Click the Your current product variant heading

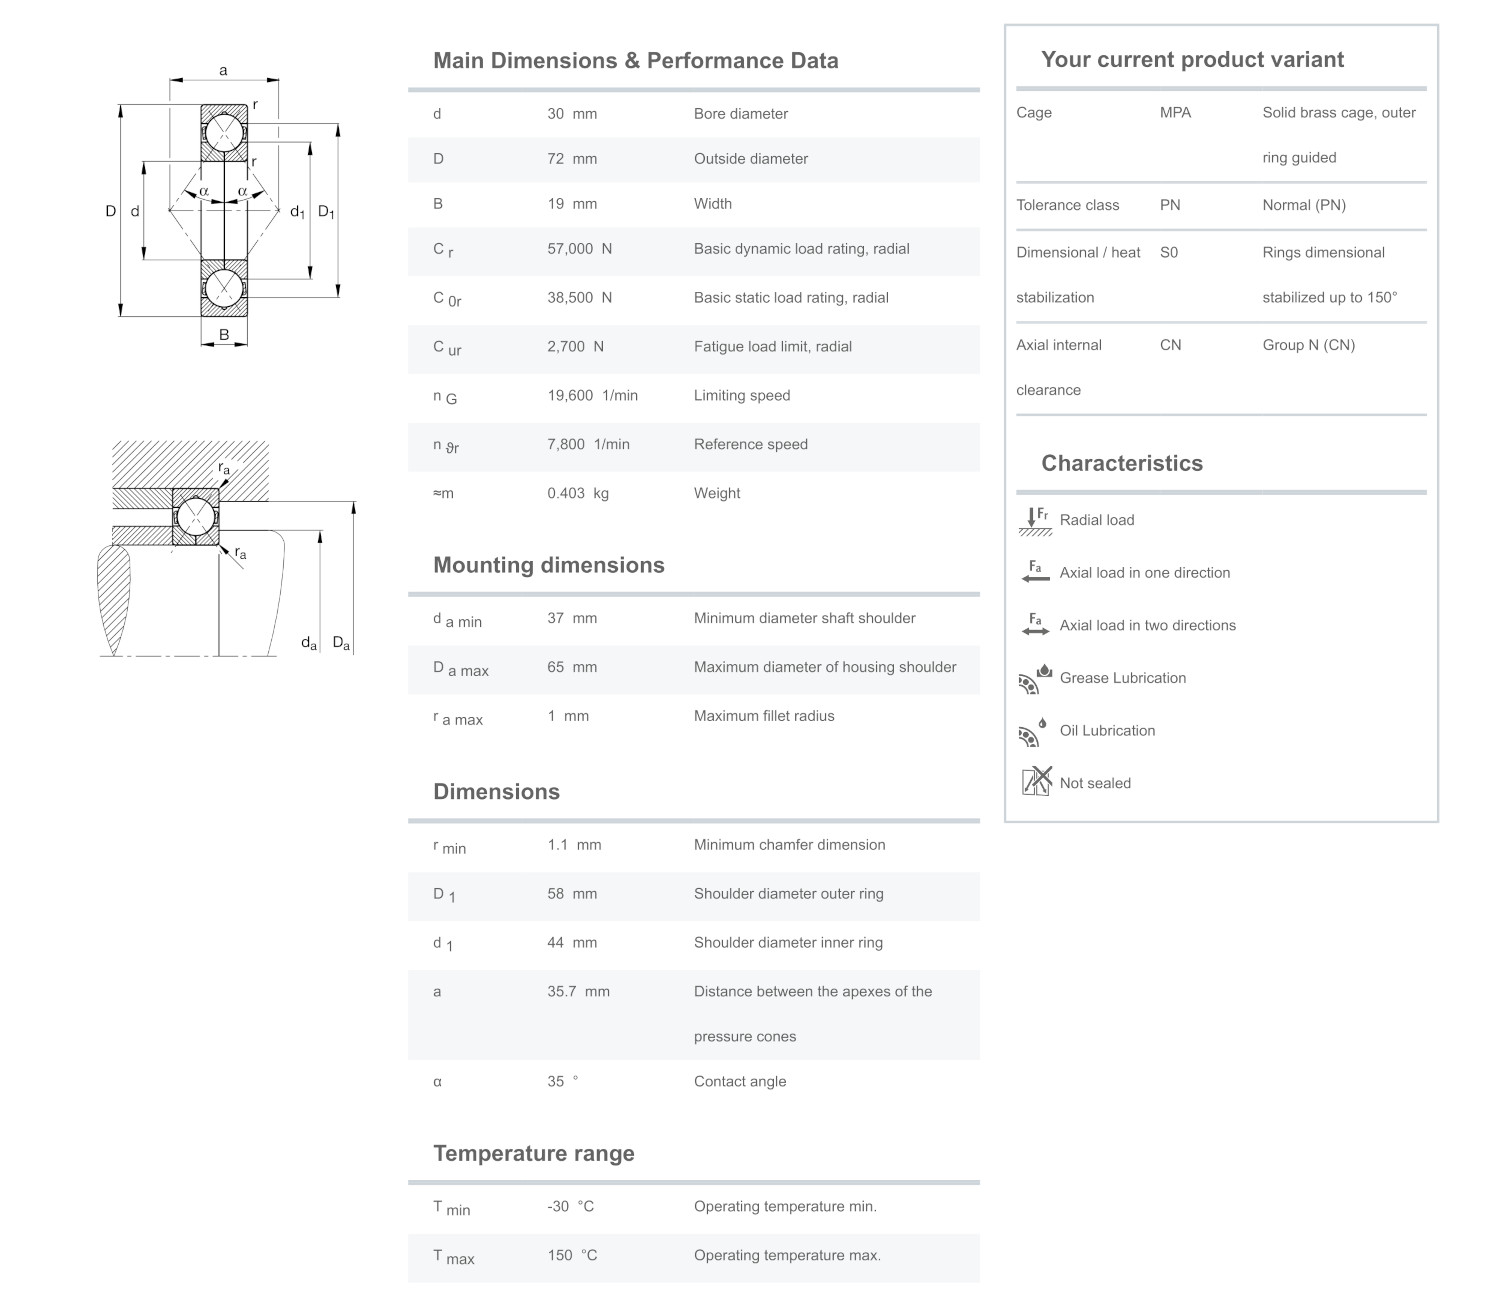pos(1192,60)
